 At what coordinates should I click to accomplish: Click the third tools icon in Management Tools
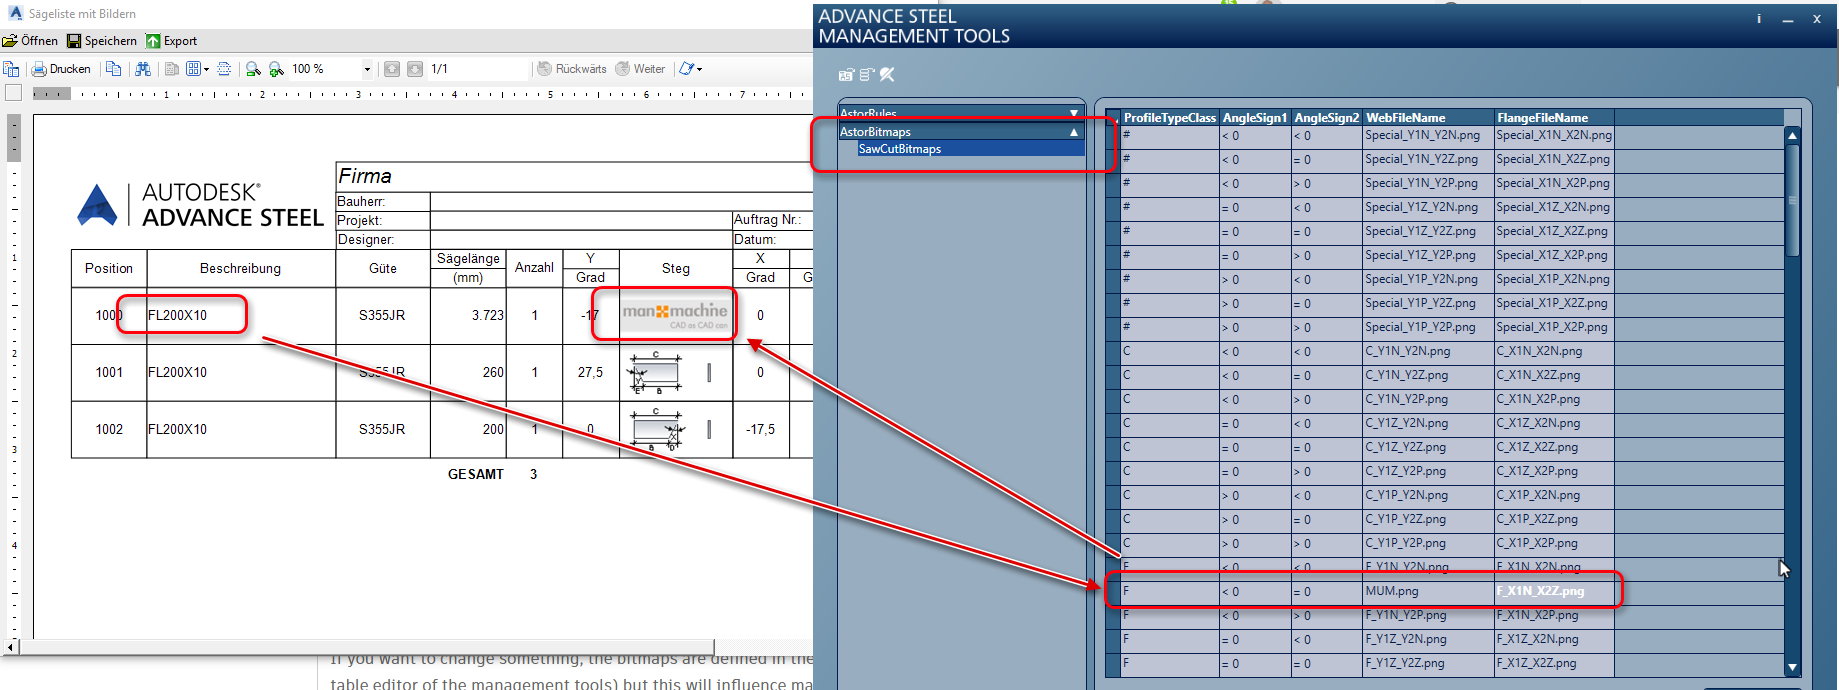(x=886, y=74)
